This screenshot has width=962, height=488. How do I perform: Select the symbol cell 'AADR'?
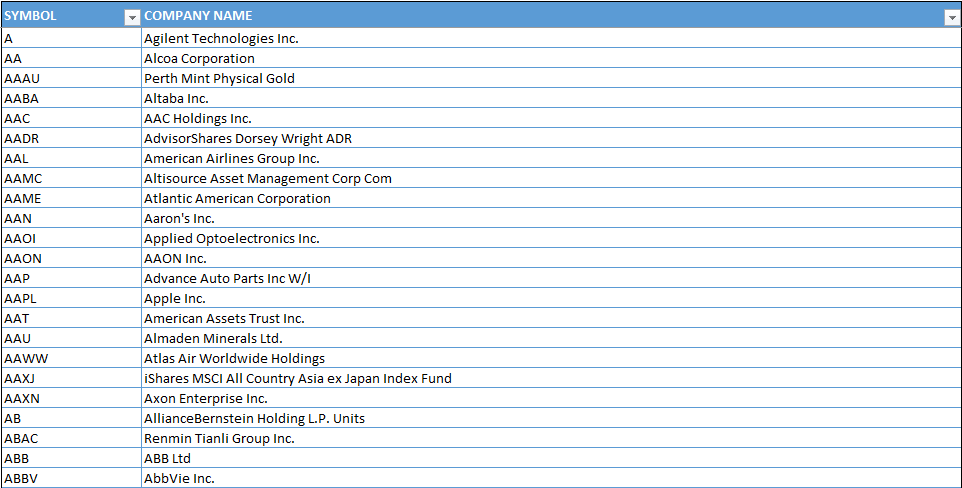(71, 138)
